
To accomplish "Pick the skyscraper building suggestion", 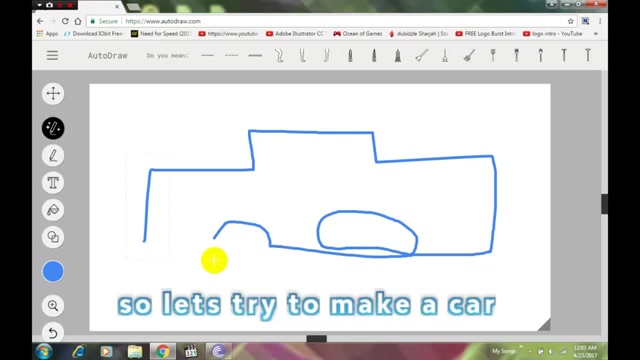I will [398, 55].
